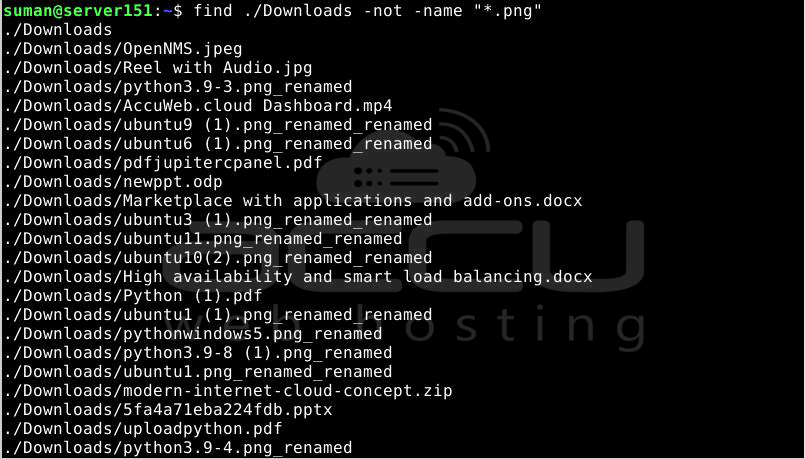Select the ubuntu11.png_renamed_renamed line
The height and width of the screenshot is (459, 805).
click(203, 239)
